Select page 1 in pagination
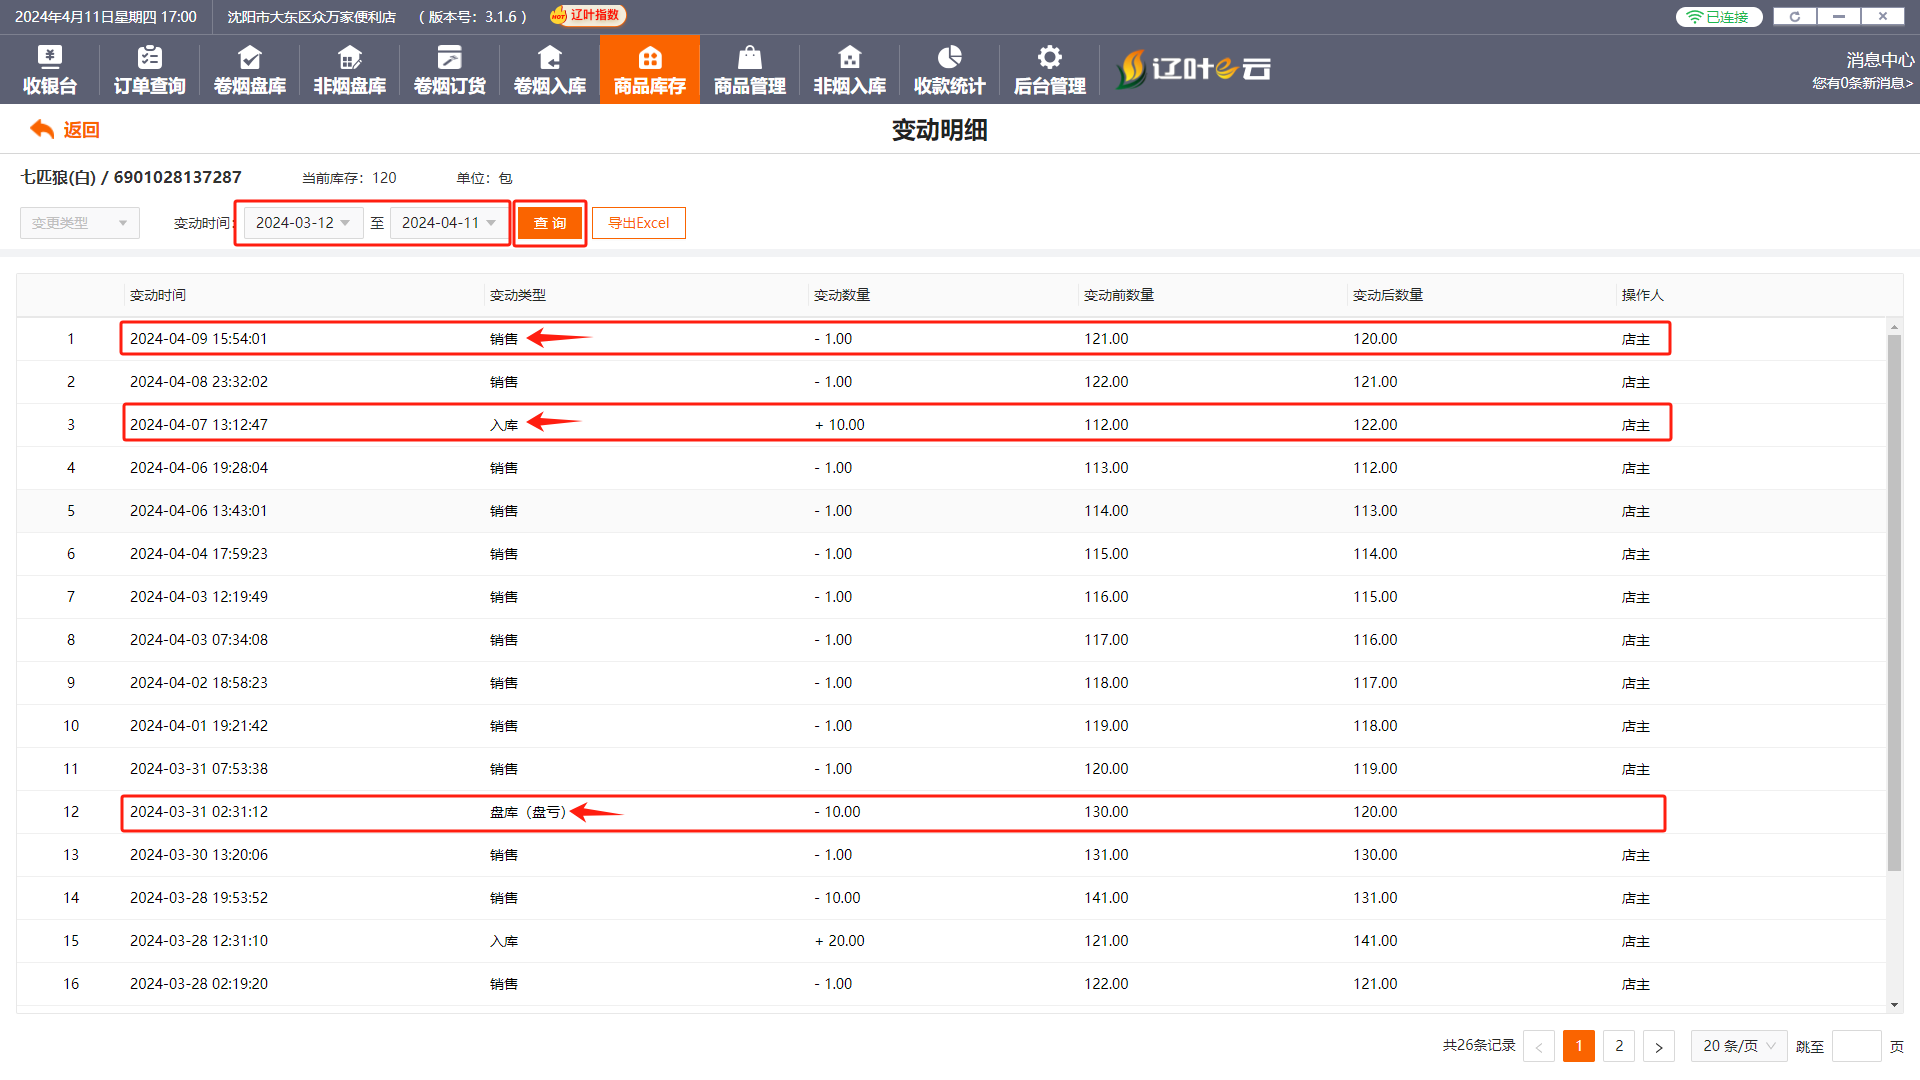The image size is (1920, 1080). (x=1579, y=1046)
